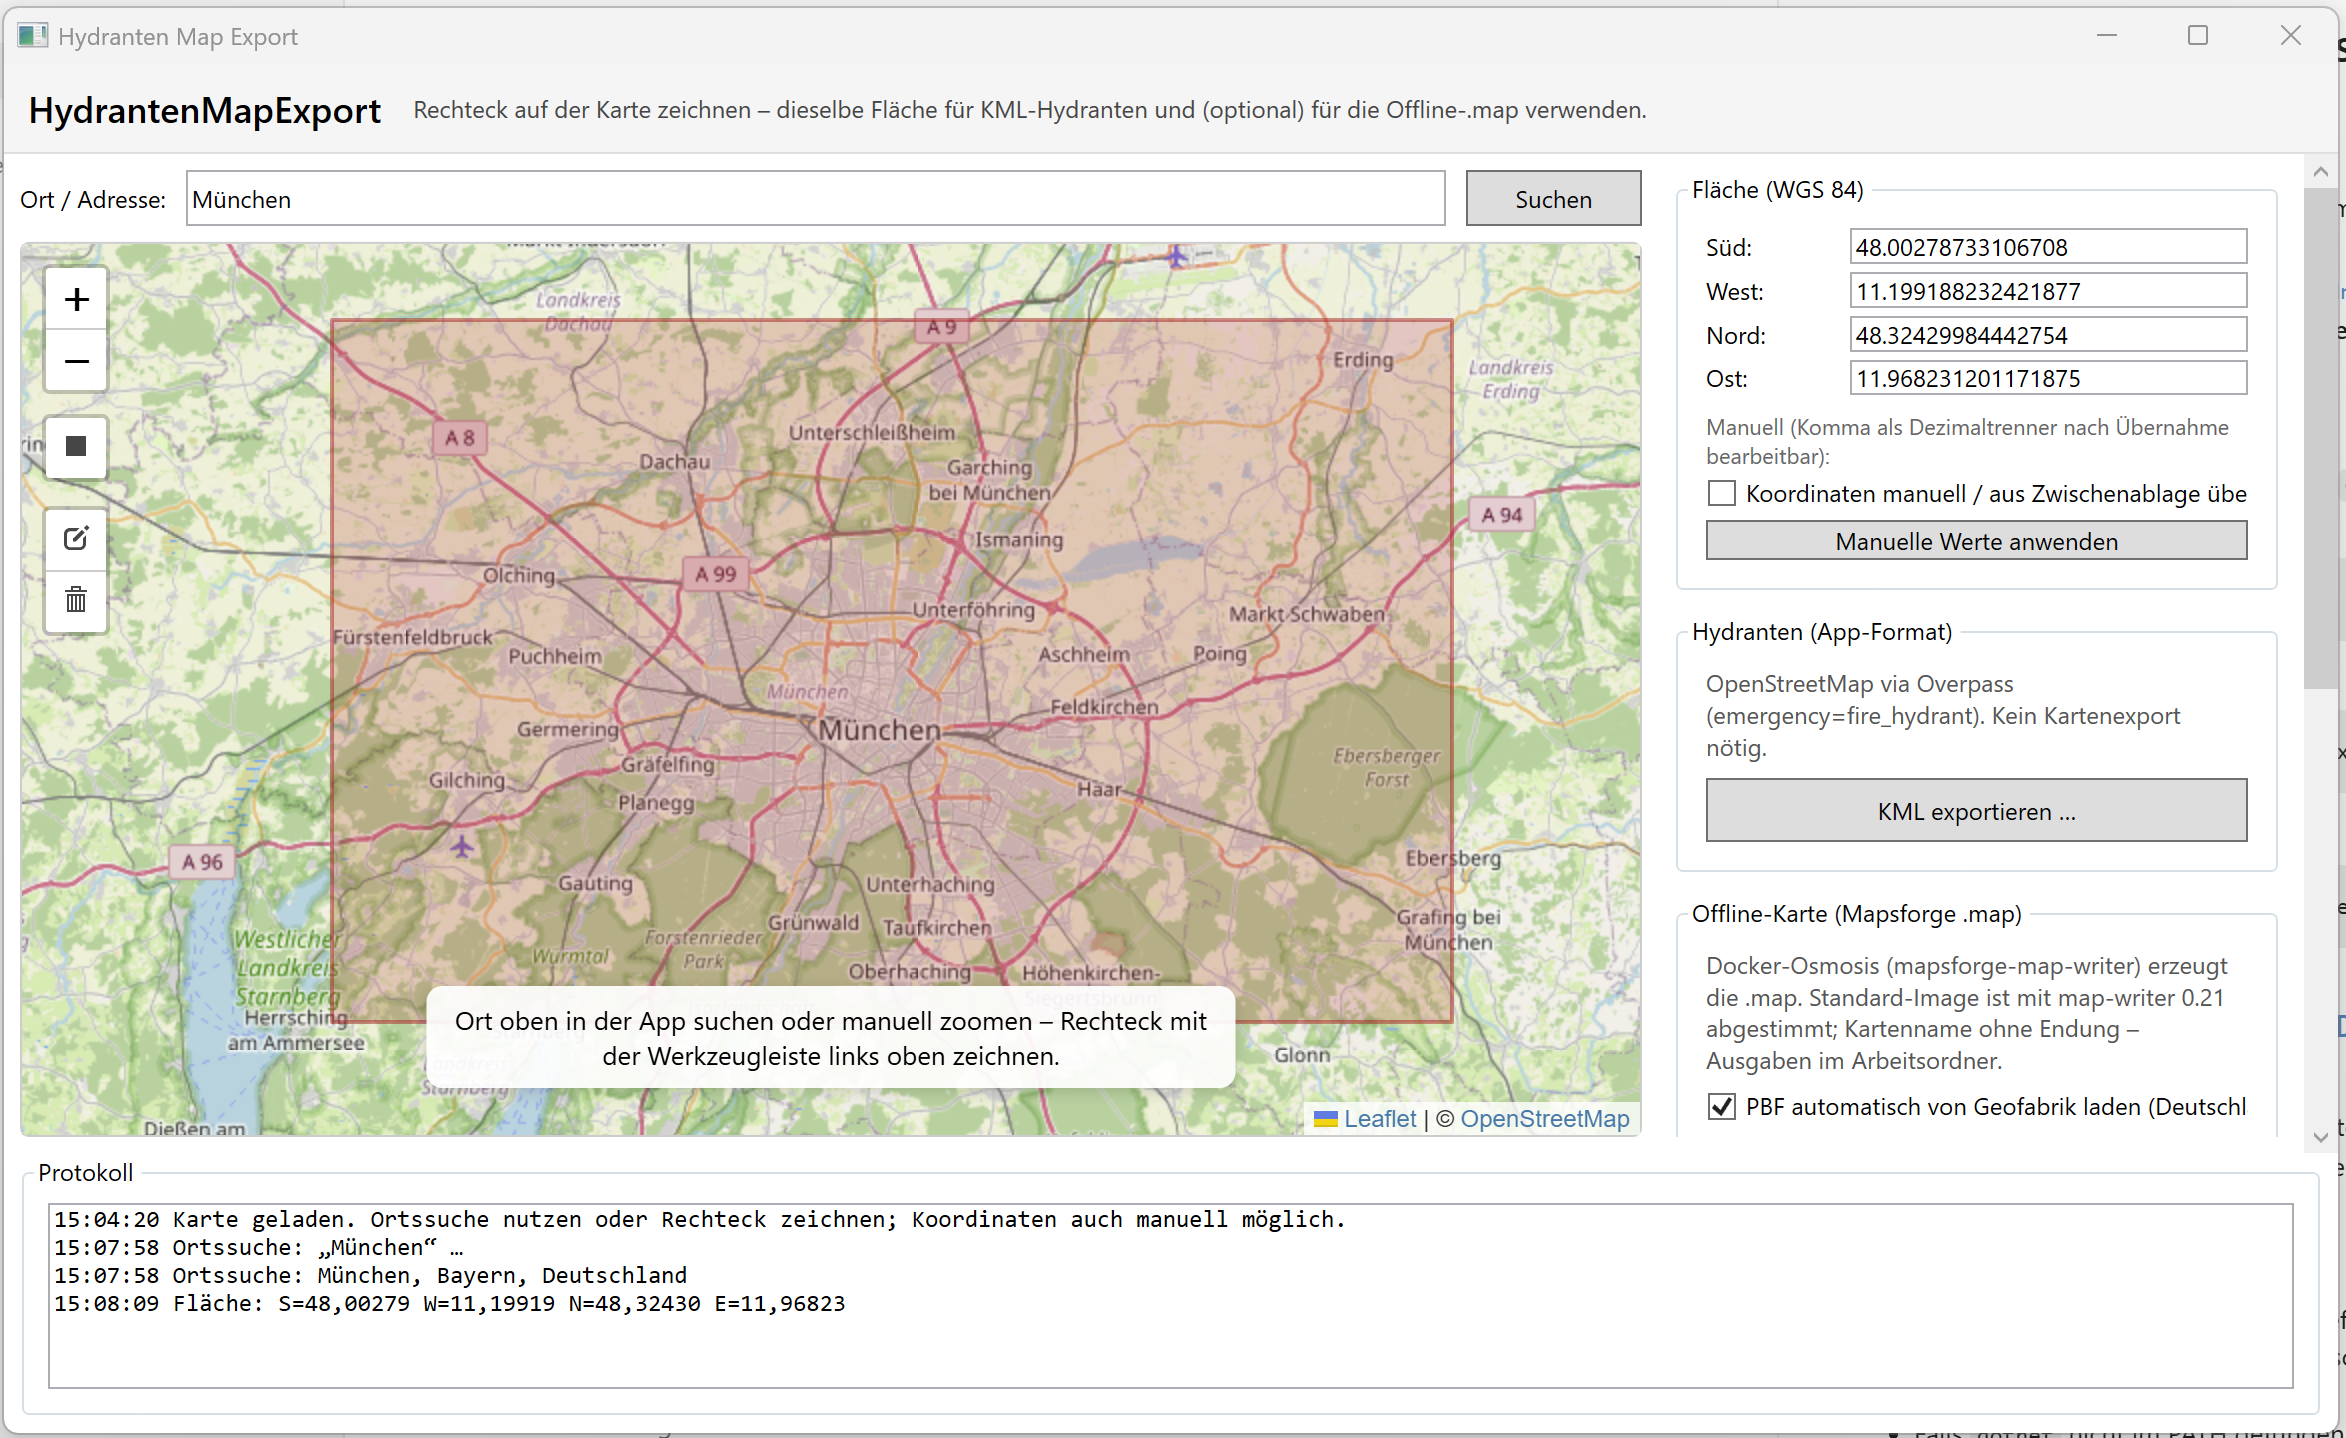Click the Markt Schwaben map label
Screen dimensions: 2346x1438
1307,614
